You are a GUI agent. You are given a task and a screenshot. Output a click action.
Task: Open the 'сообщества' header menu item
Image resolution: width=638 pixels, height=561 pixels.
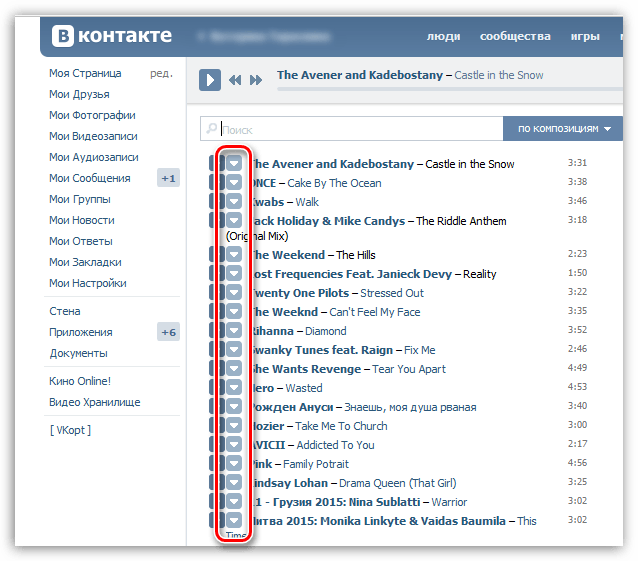[x=515, y=37]
